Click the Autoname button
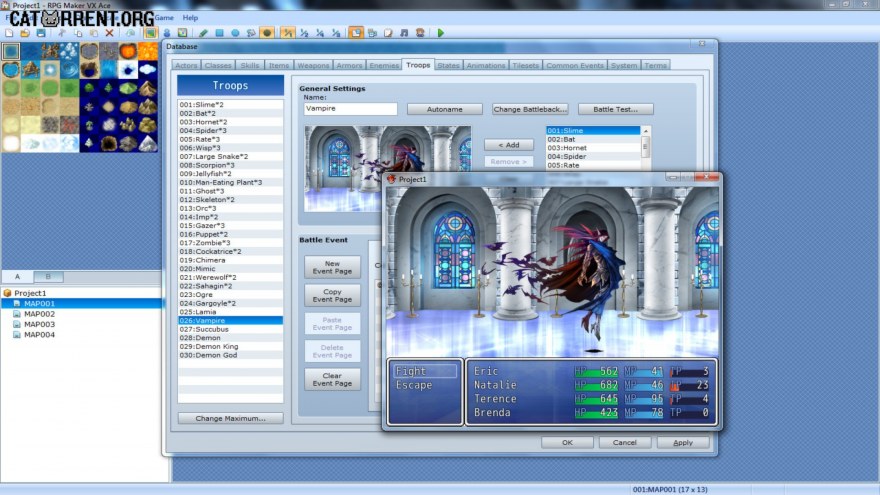 [x=444, y=109]
